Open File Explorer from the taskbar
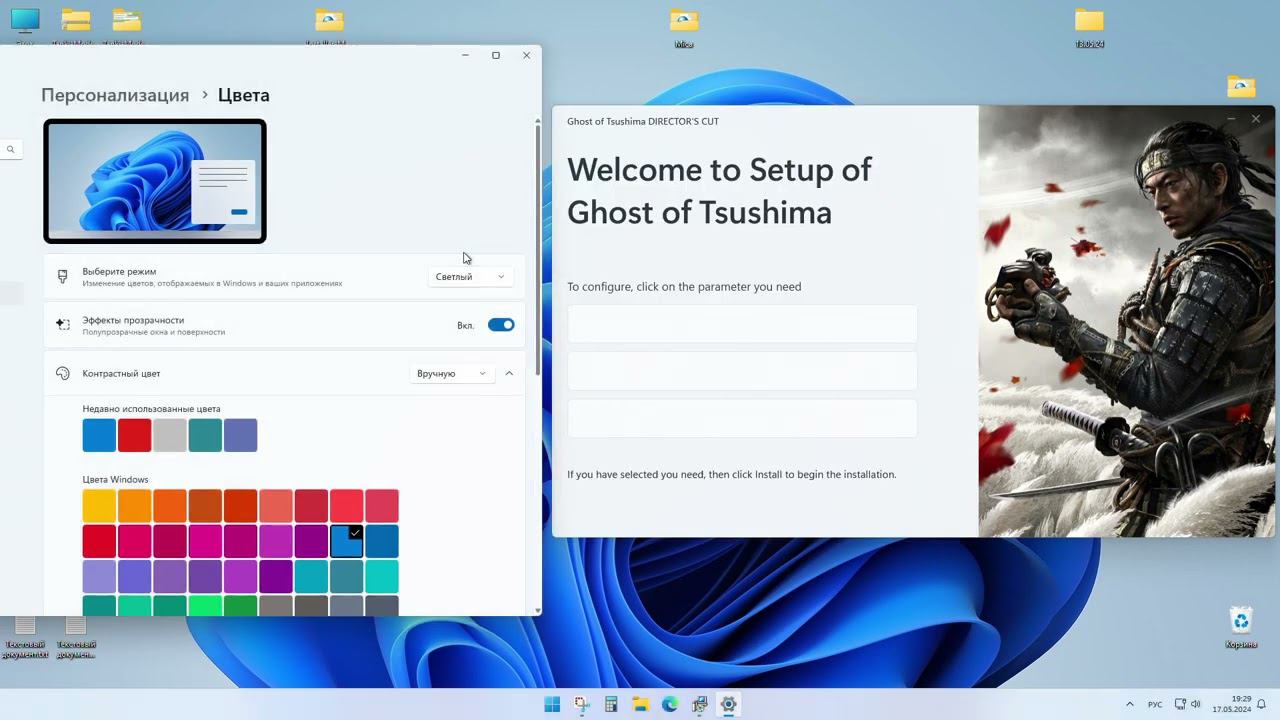1280x720 pixels. [640, 704]
